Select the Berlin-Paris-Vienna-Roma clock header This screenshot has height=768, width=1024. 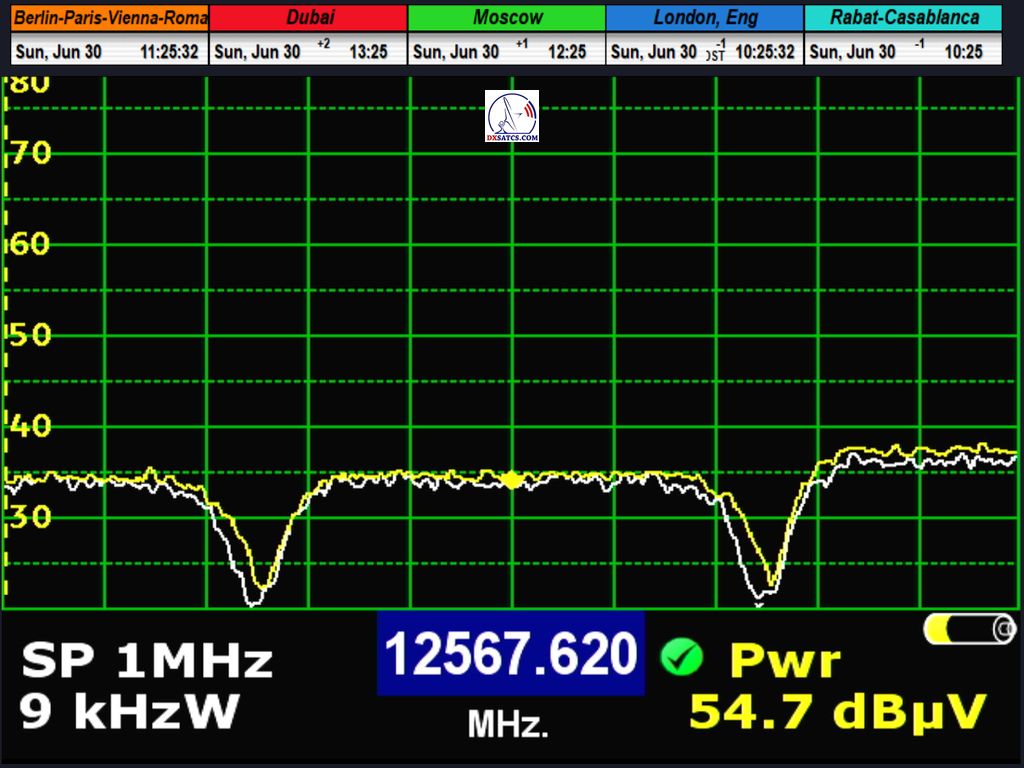[x=110, y=18]
